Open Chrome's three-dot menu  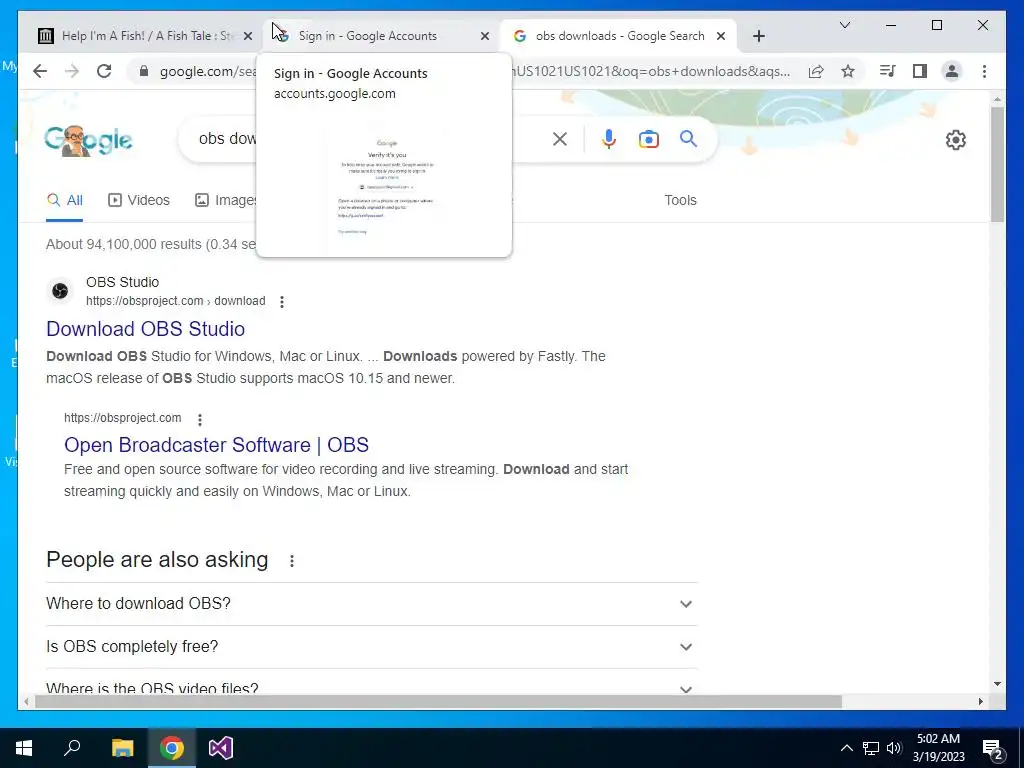[984, 71]
